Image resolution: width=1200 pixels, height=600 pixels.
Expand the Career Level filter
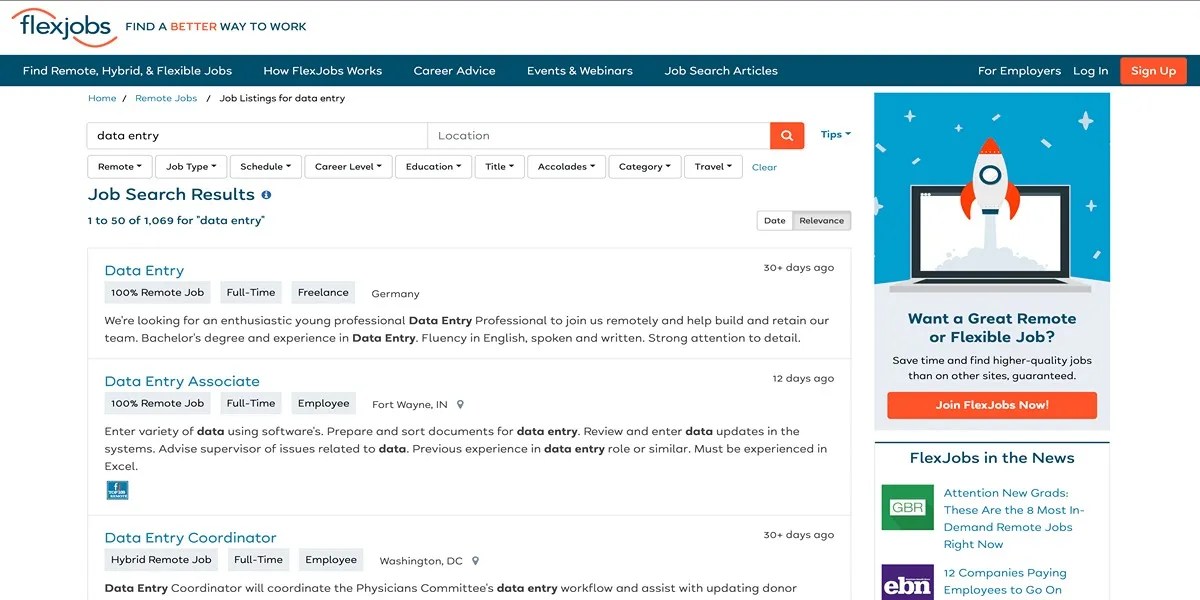(348, 166)
